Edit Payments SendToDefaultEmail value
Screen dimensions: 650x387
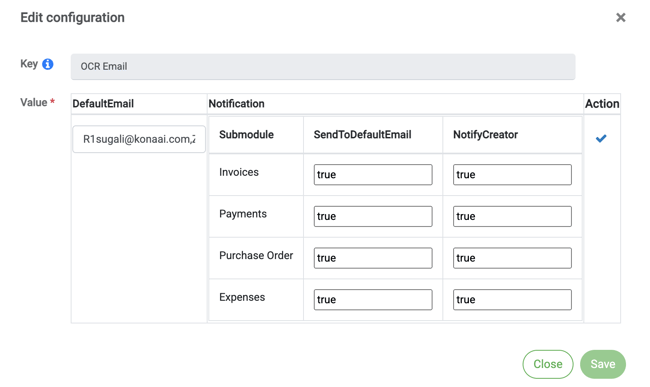373,216
